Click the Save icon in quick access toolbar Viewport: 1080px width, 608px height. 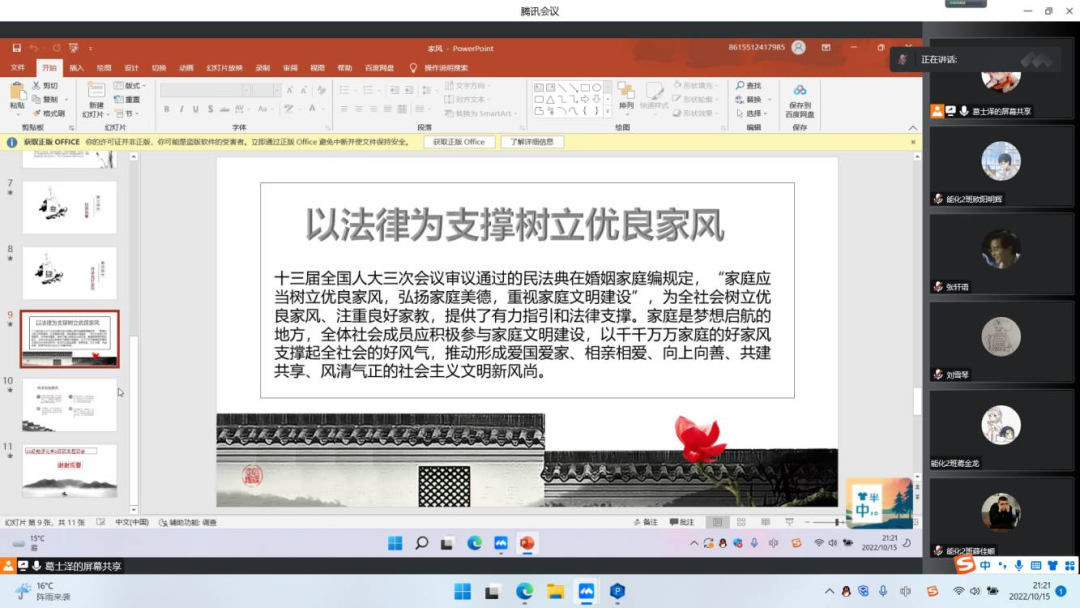(17, 48)
